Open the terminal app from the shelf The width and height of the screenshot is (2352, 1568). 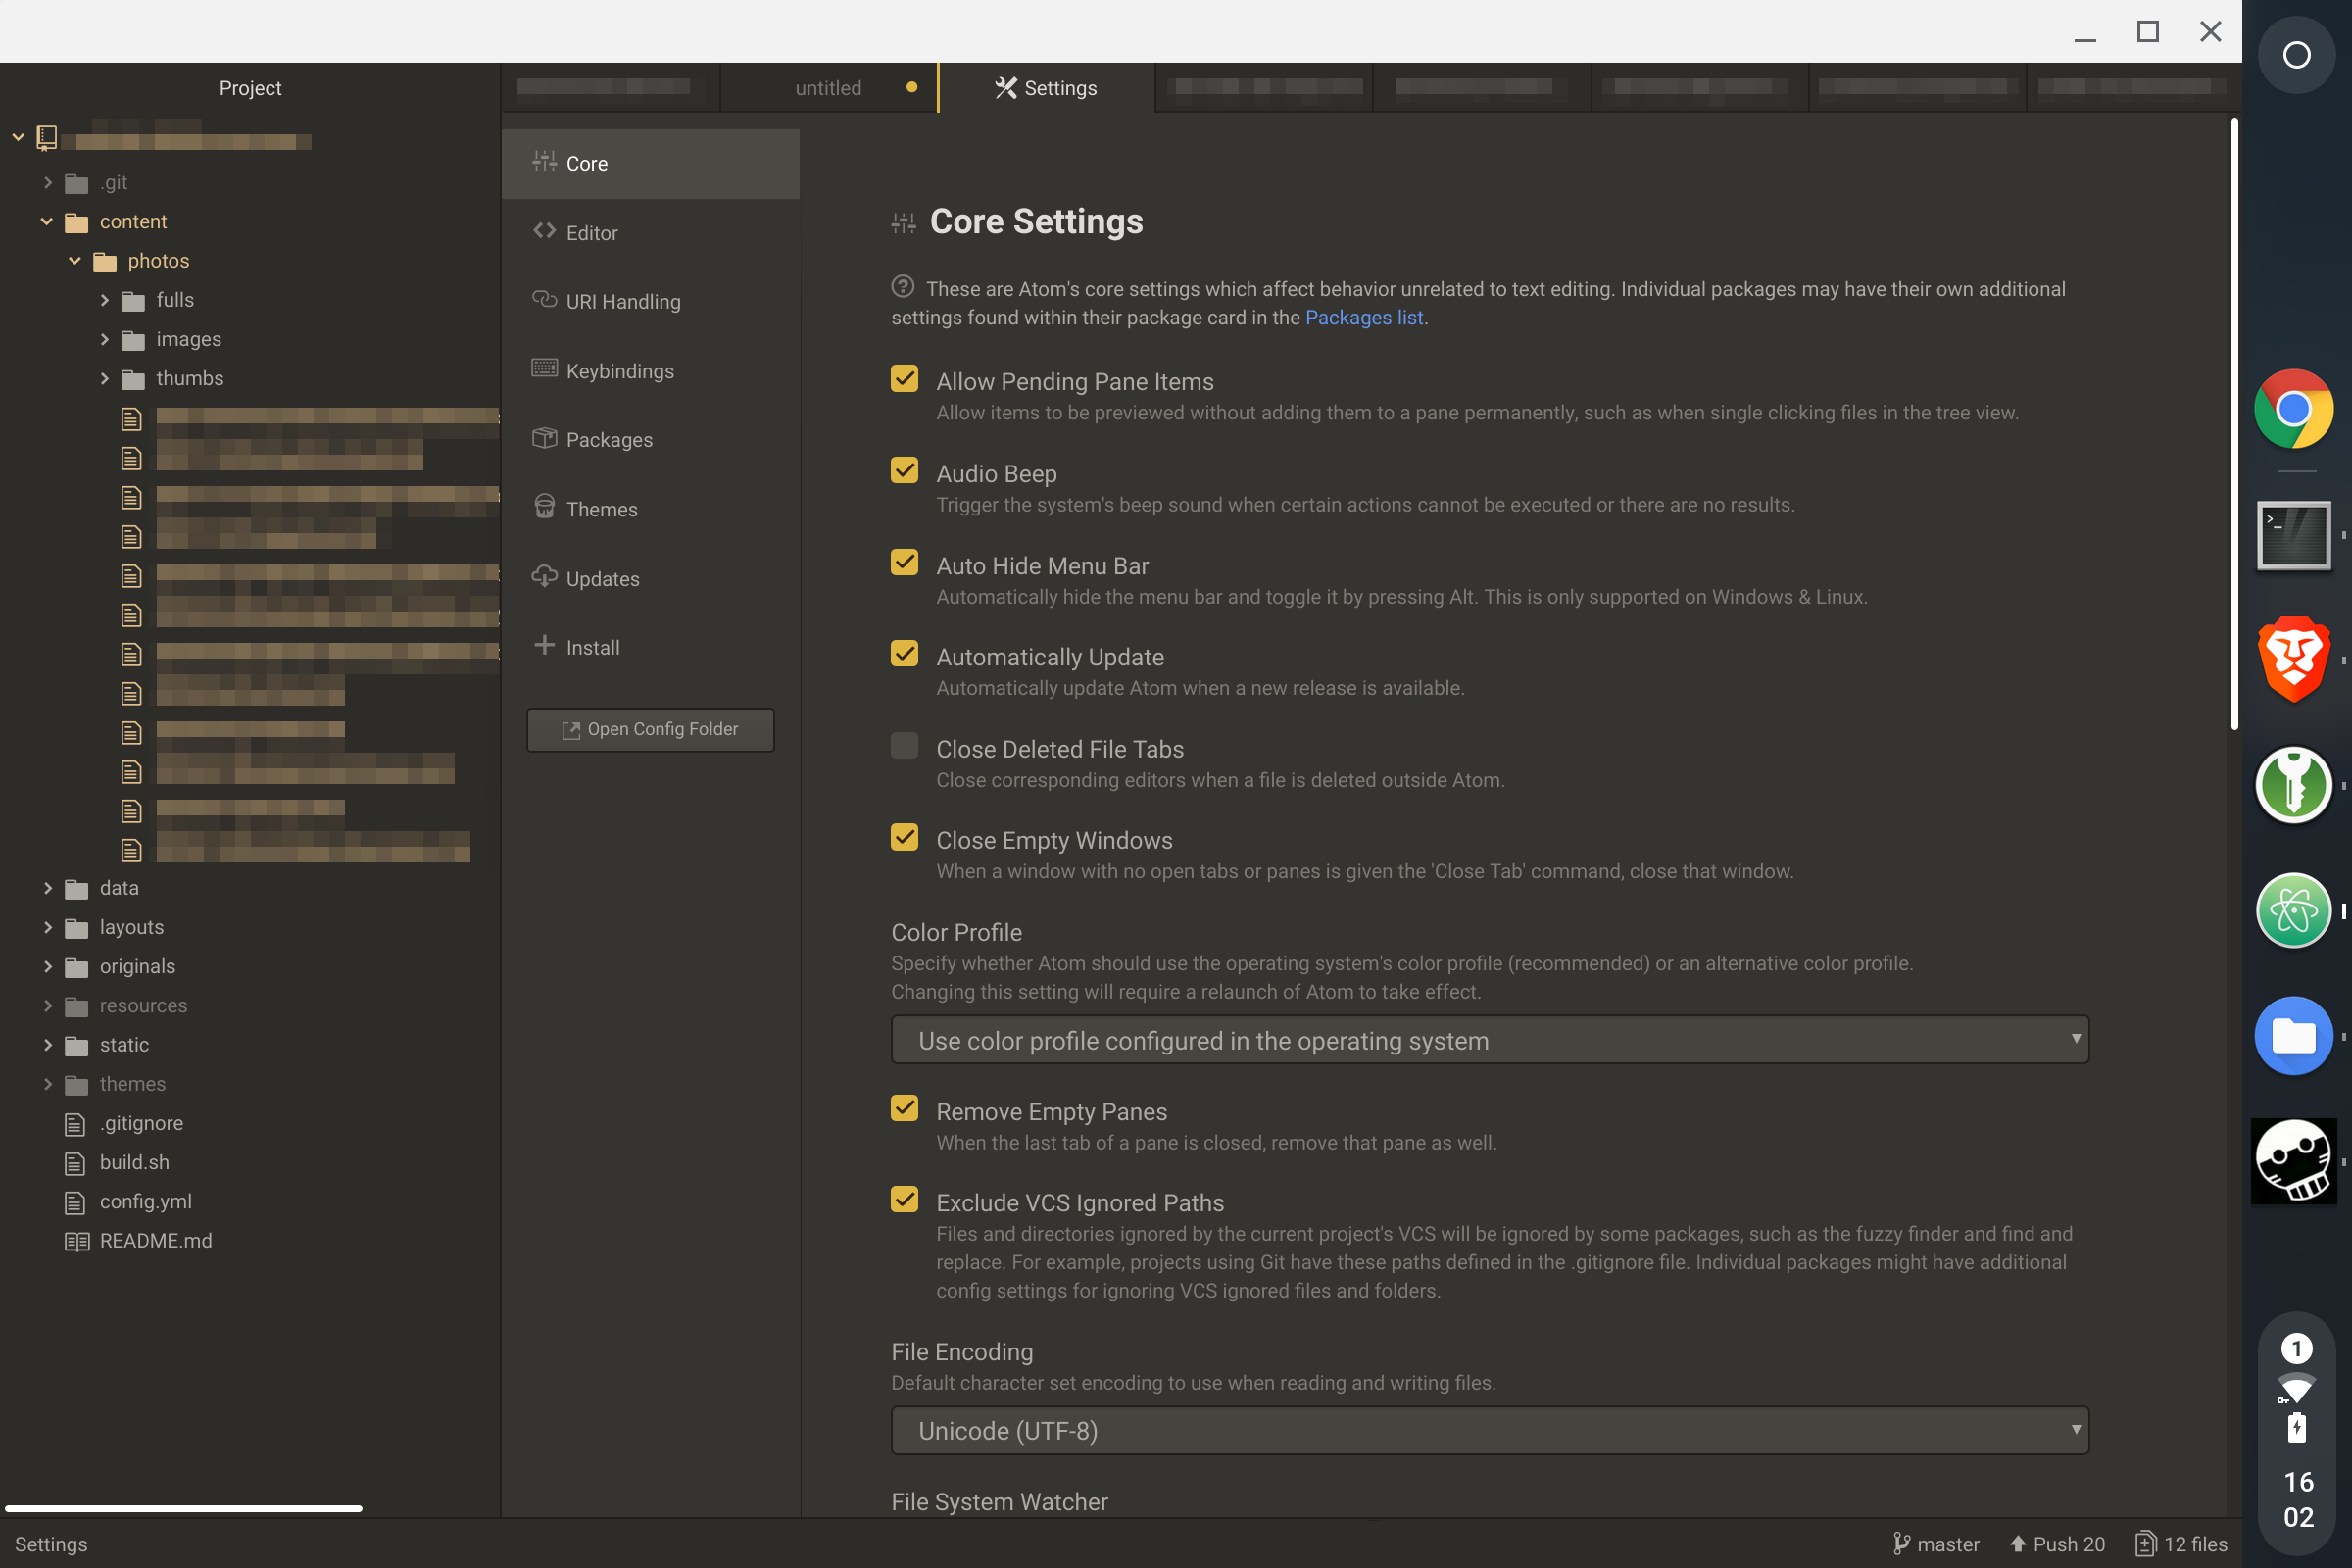pos(2294,535)
